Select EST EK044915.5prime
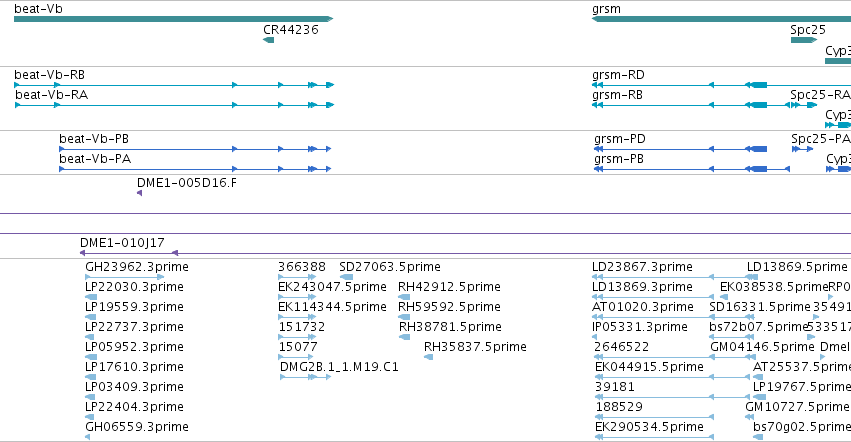The height and width of the screenshot is (442, 851). click(x=649, y=367)
